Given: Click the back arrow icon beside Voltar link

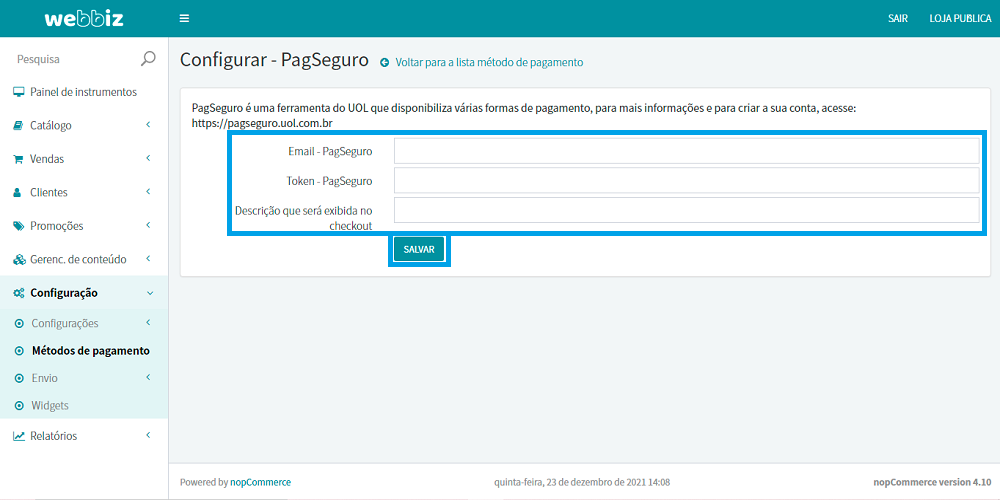Looking at the screenshot, I should [384, 63].
